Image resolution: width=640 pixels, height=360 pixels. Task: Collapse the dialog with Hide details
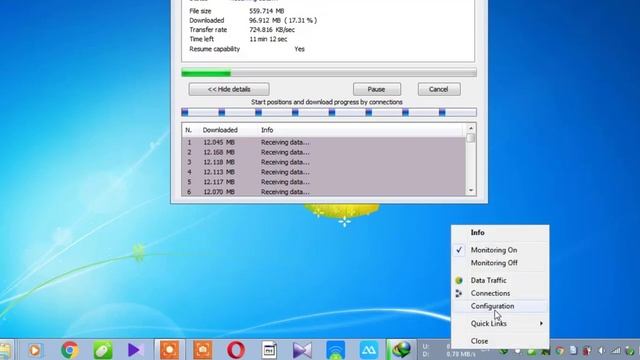coord(229,89)
